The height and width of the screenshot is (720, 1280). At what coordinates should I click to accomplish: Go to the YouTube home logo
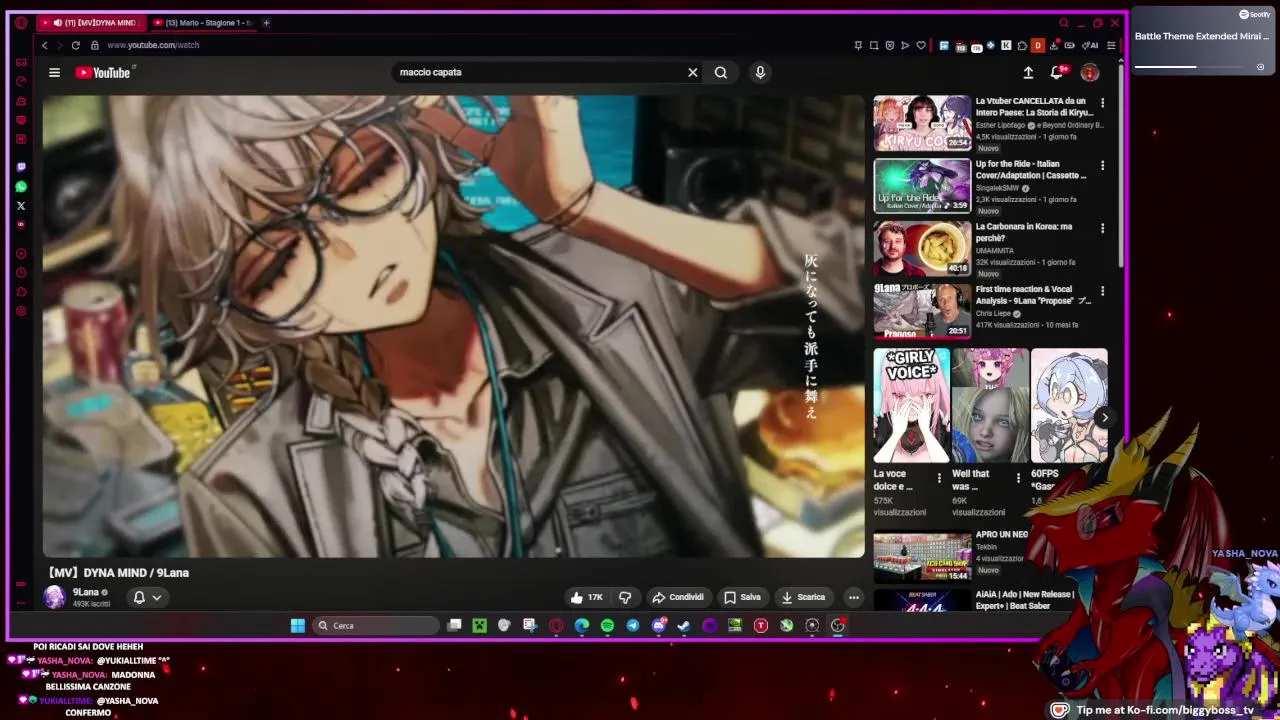[x=102, y=72]
